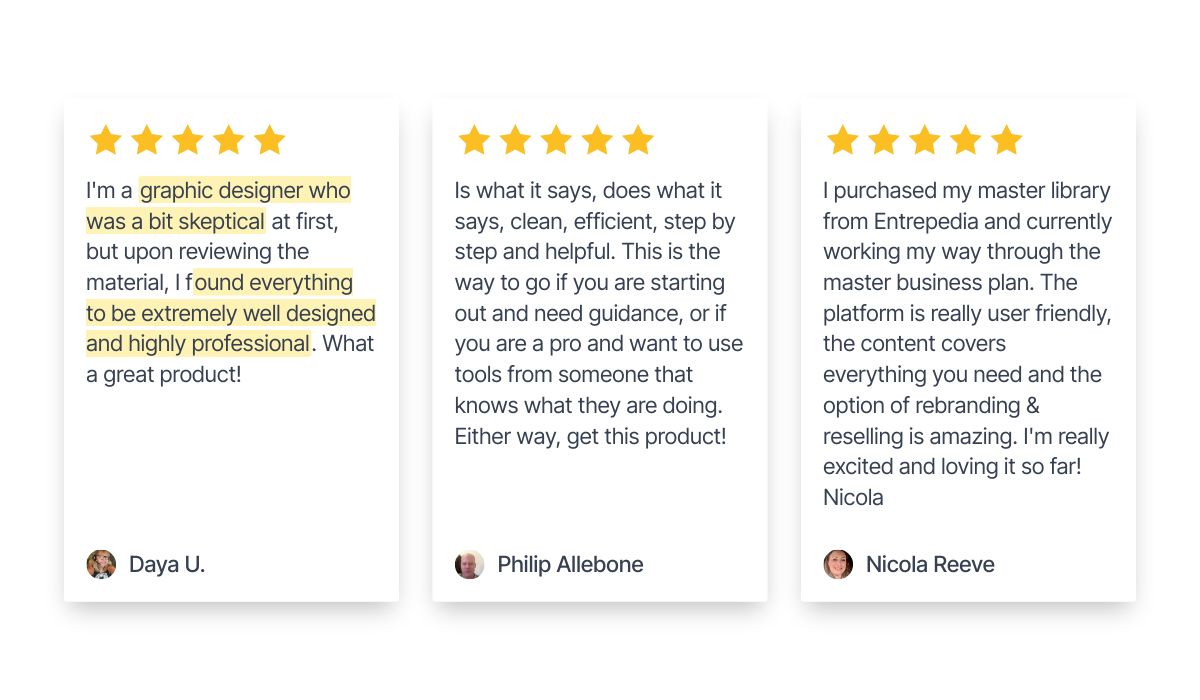Click highlighted text 'graphic designer who'

coord(245,190)
